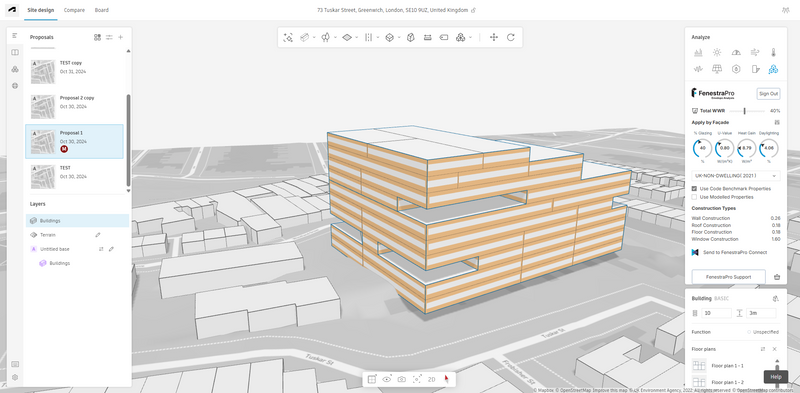This screenshot has width=800, height=393.
Task: Choose the building draw tool
Action: [x=305, y=37]
